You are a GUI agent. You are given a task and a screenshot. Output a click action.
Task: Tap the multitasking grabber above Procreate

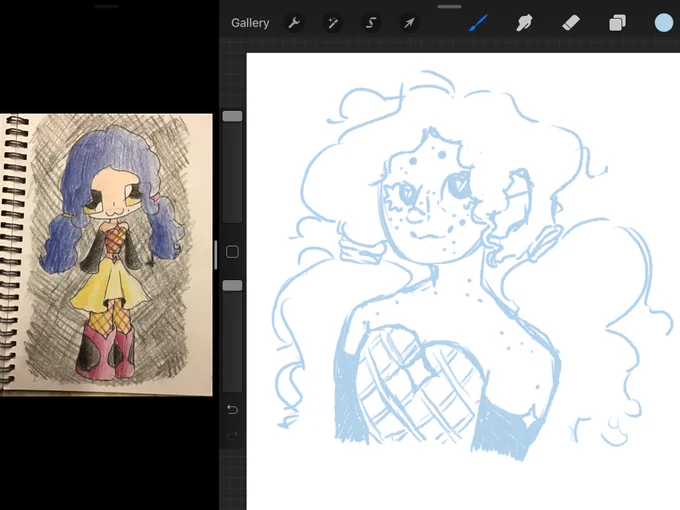[449, 7]
